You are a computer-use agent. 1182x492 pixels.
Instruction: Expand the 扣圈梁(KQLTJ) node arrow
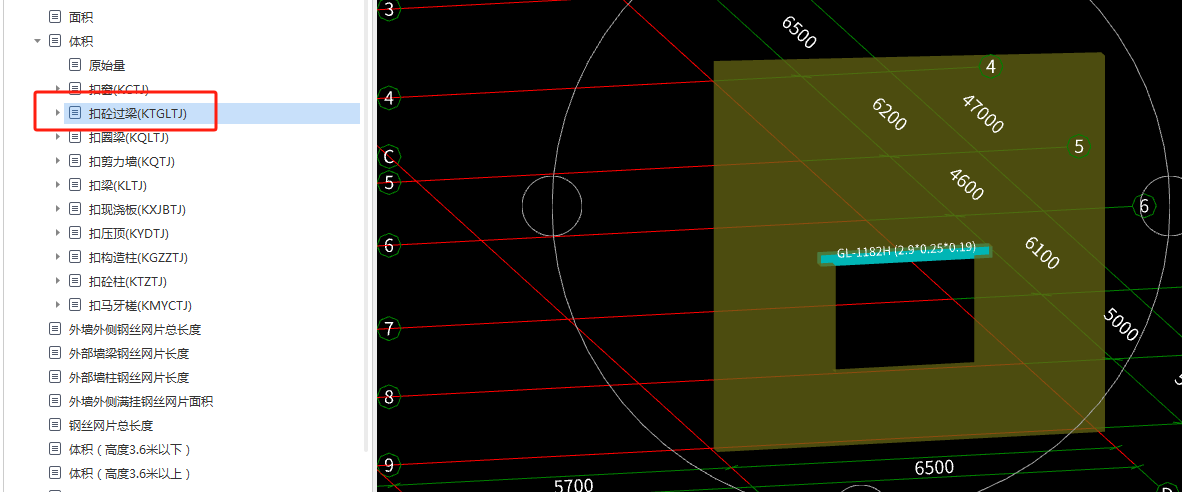pos(58,137)
